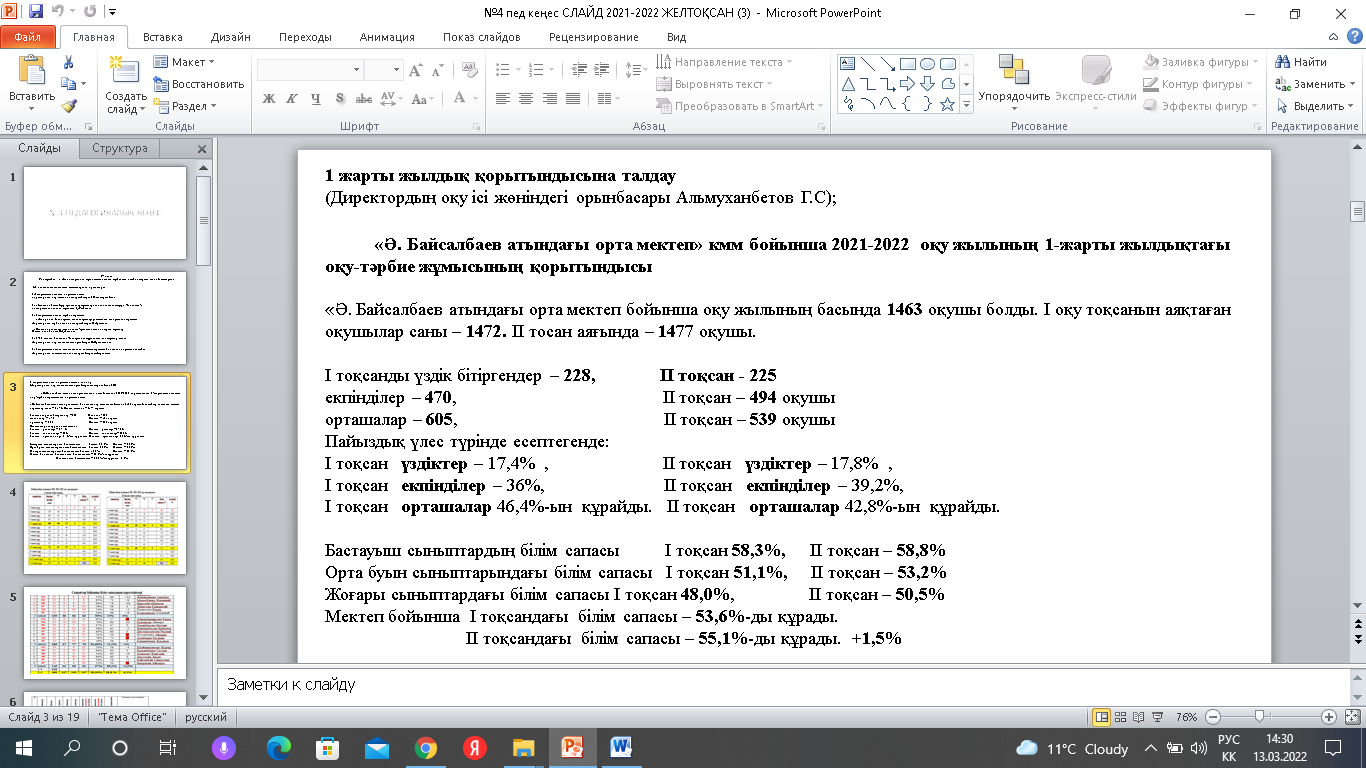
Task: Select the Format Painter brush icon
Action: [x=68, y=106]
